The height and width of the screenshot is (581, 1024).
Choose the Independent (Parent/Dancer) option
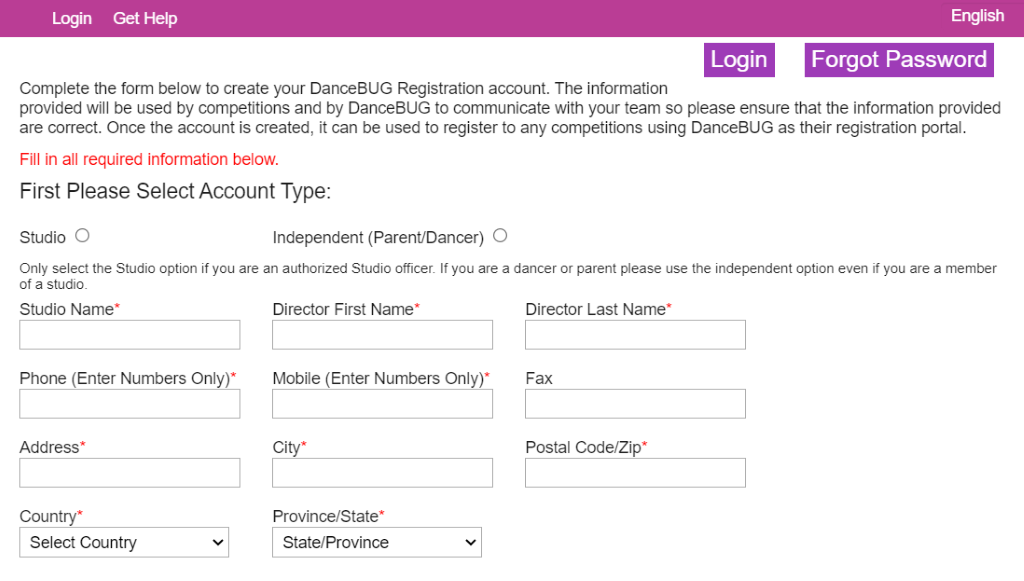pos(500,235)
